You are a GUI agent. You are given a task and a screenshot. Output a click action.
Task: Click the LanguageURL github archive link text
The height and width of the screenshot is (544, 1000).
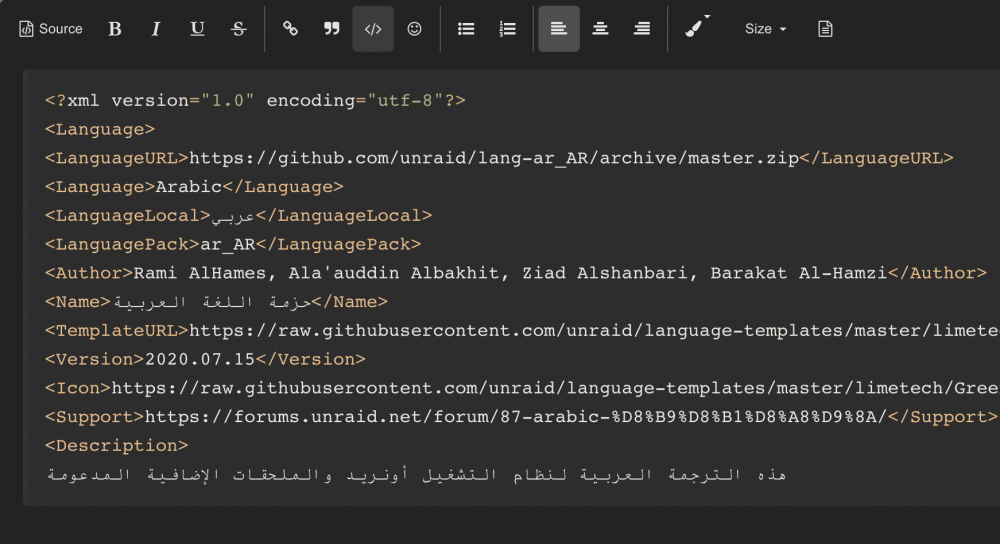pyautogui.click(x=494, y=158)
